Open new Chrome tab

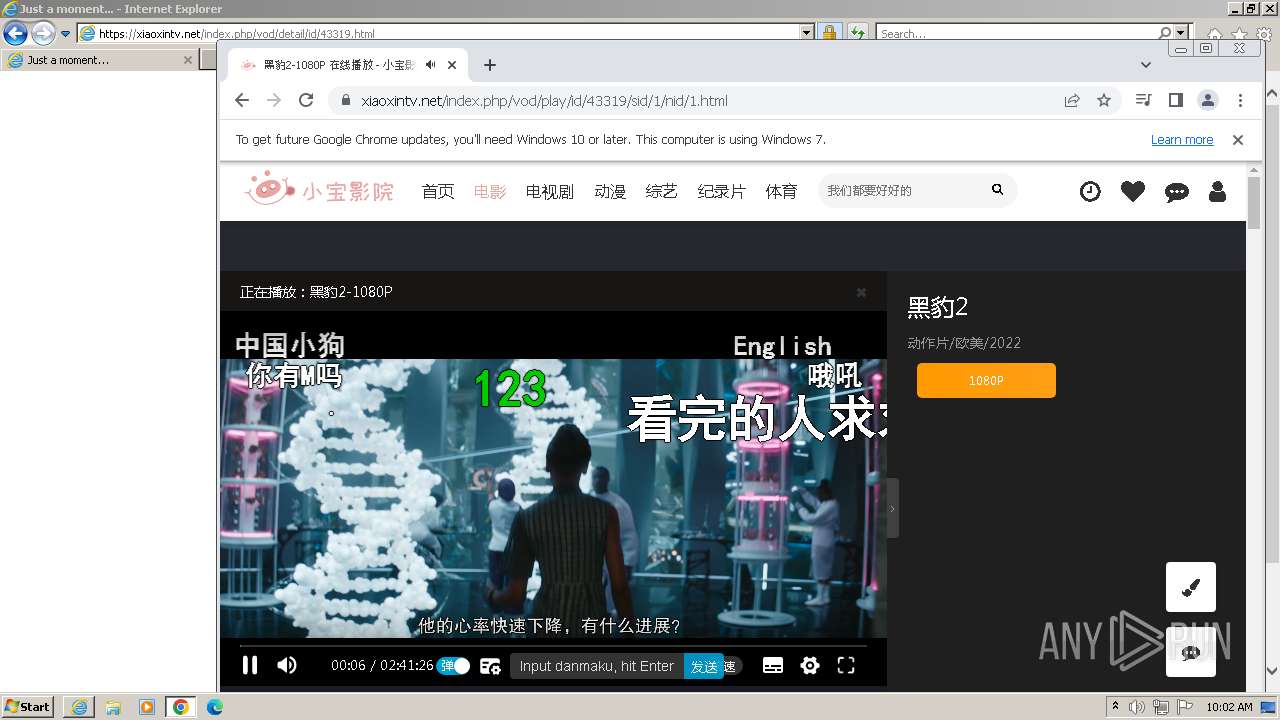click(x=489, y=65)
